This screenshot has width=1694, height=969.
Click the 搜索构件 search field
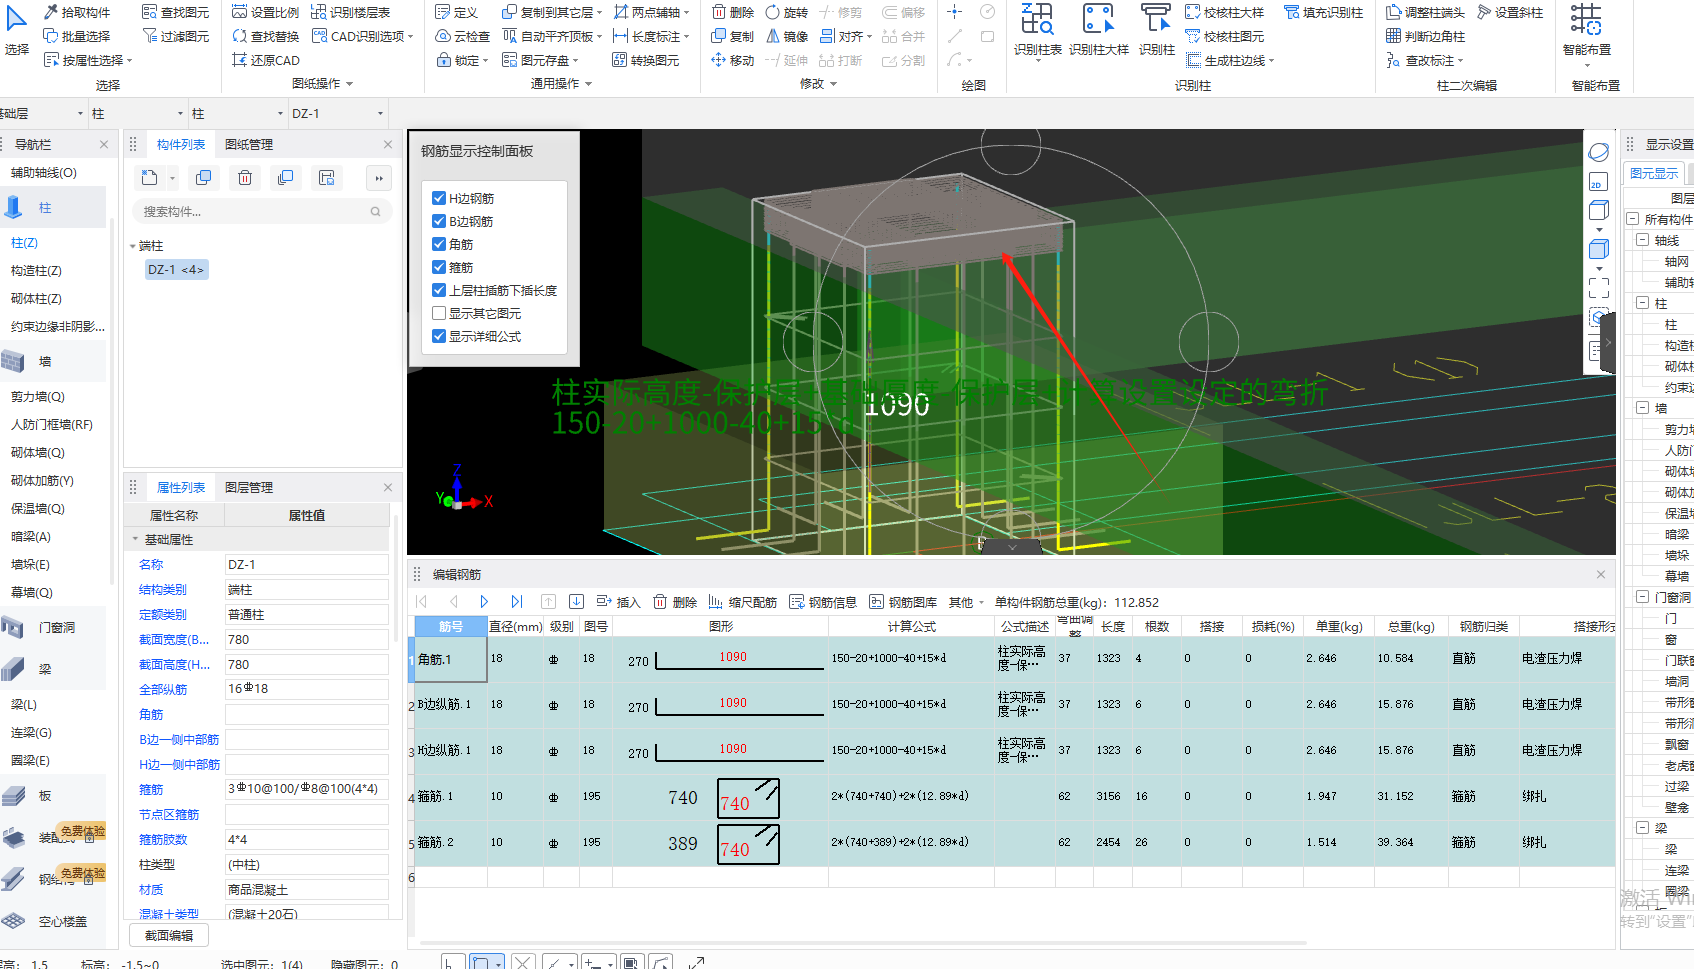[262, 212]
